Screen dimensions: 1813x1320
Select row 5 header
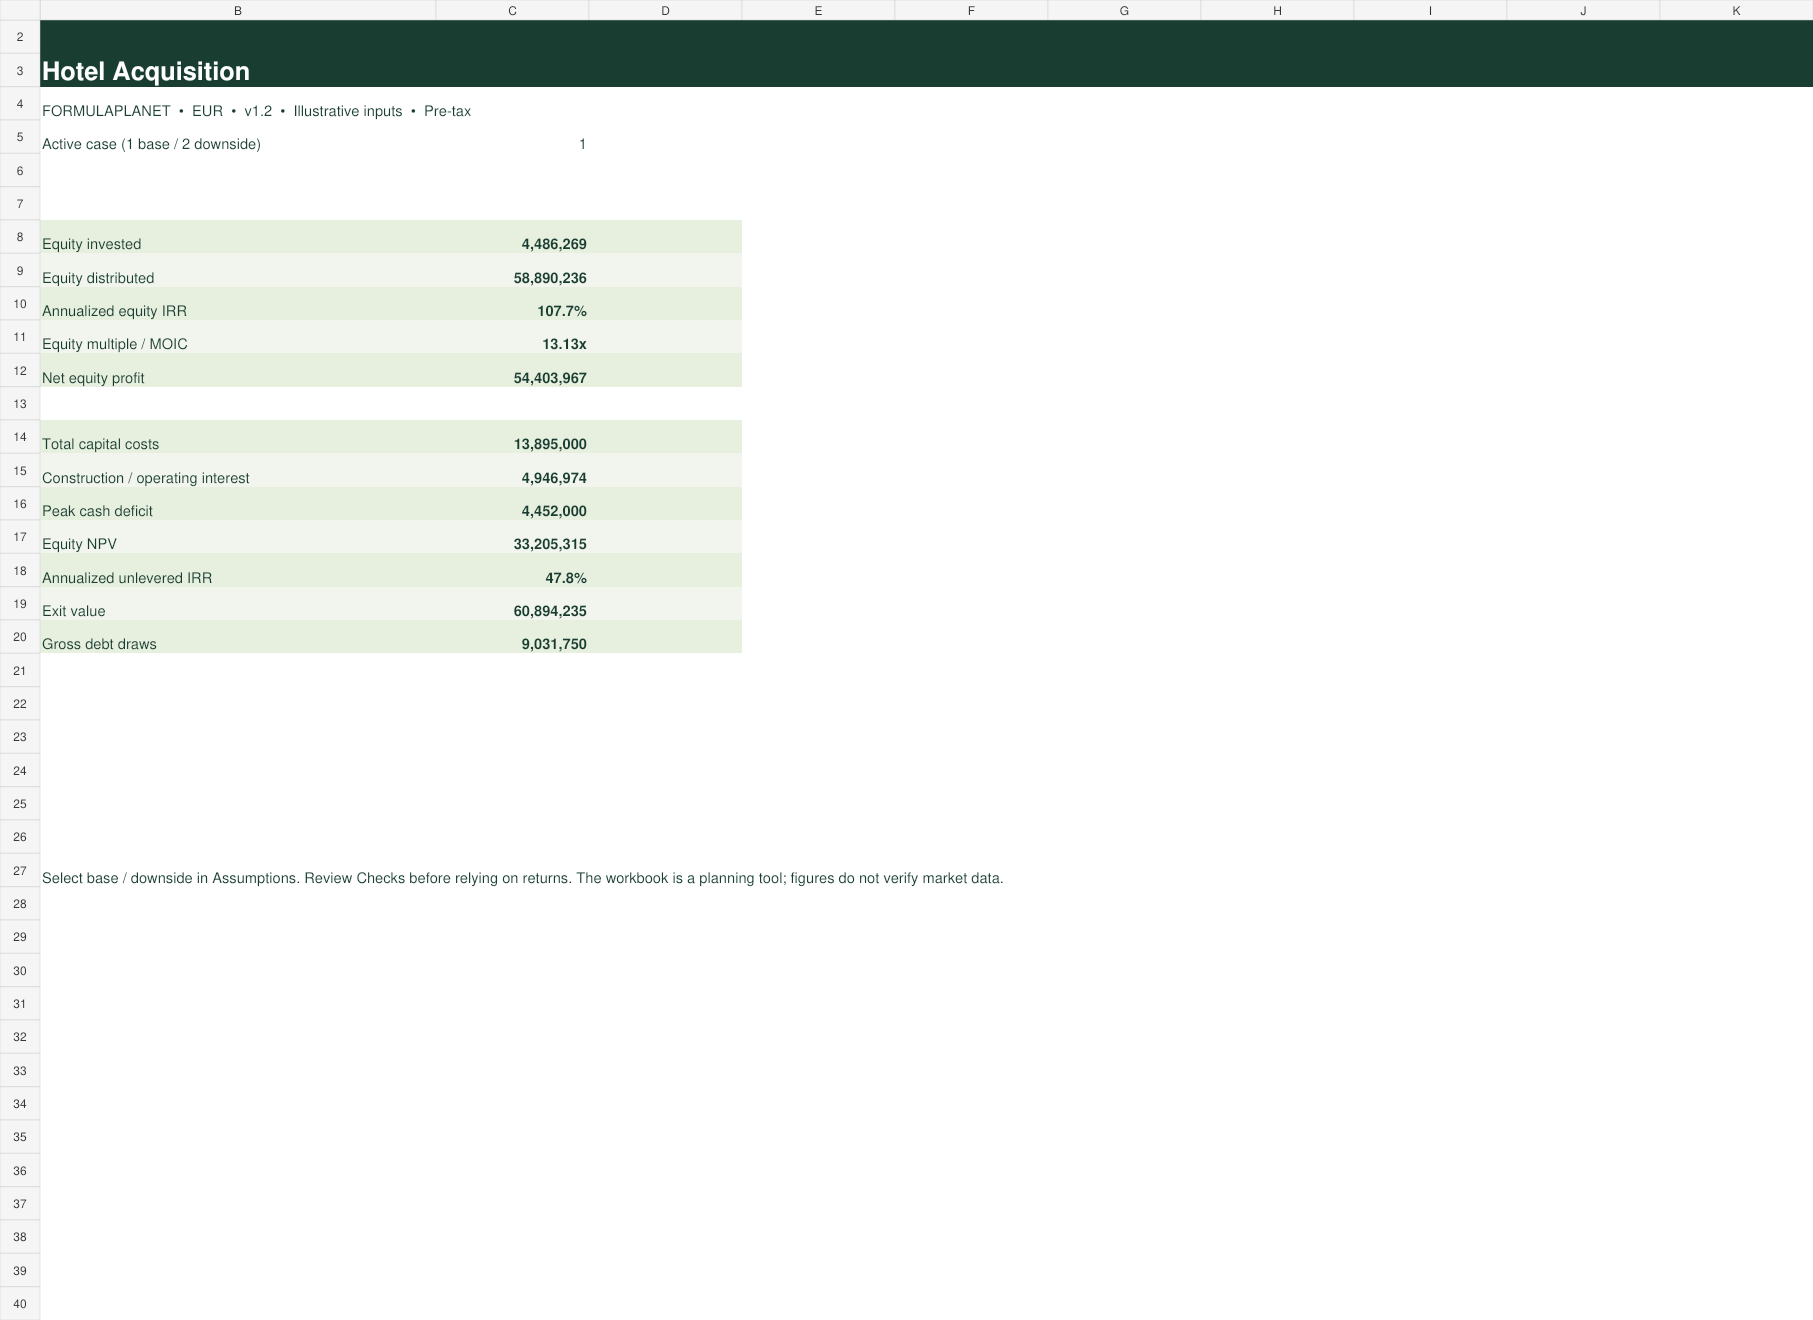(20, 137)
